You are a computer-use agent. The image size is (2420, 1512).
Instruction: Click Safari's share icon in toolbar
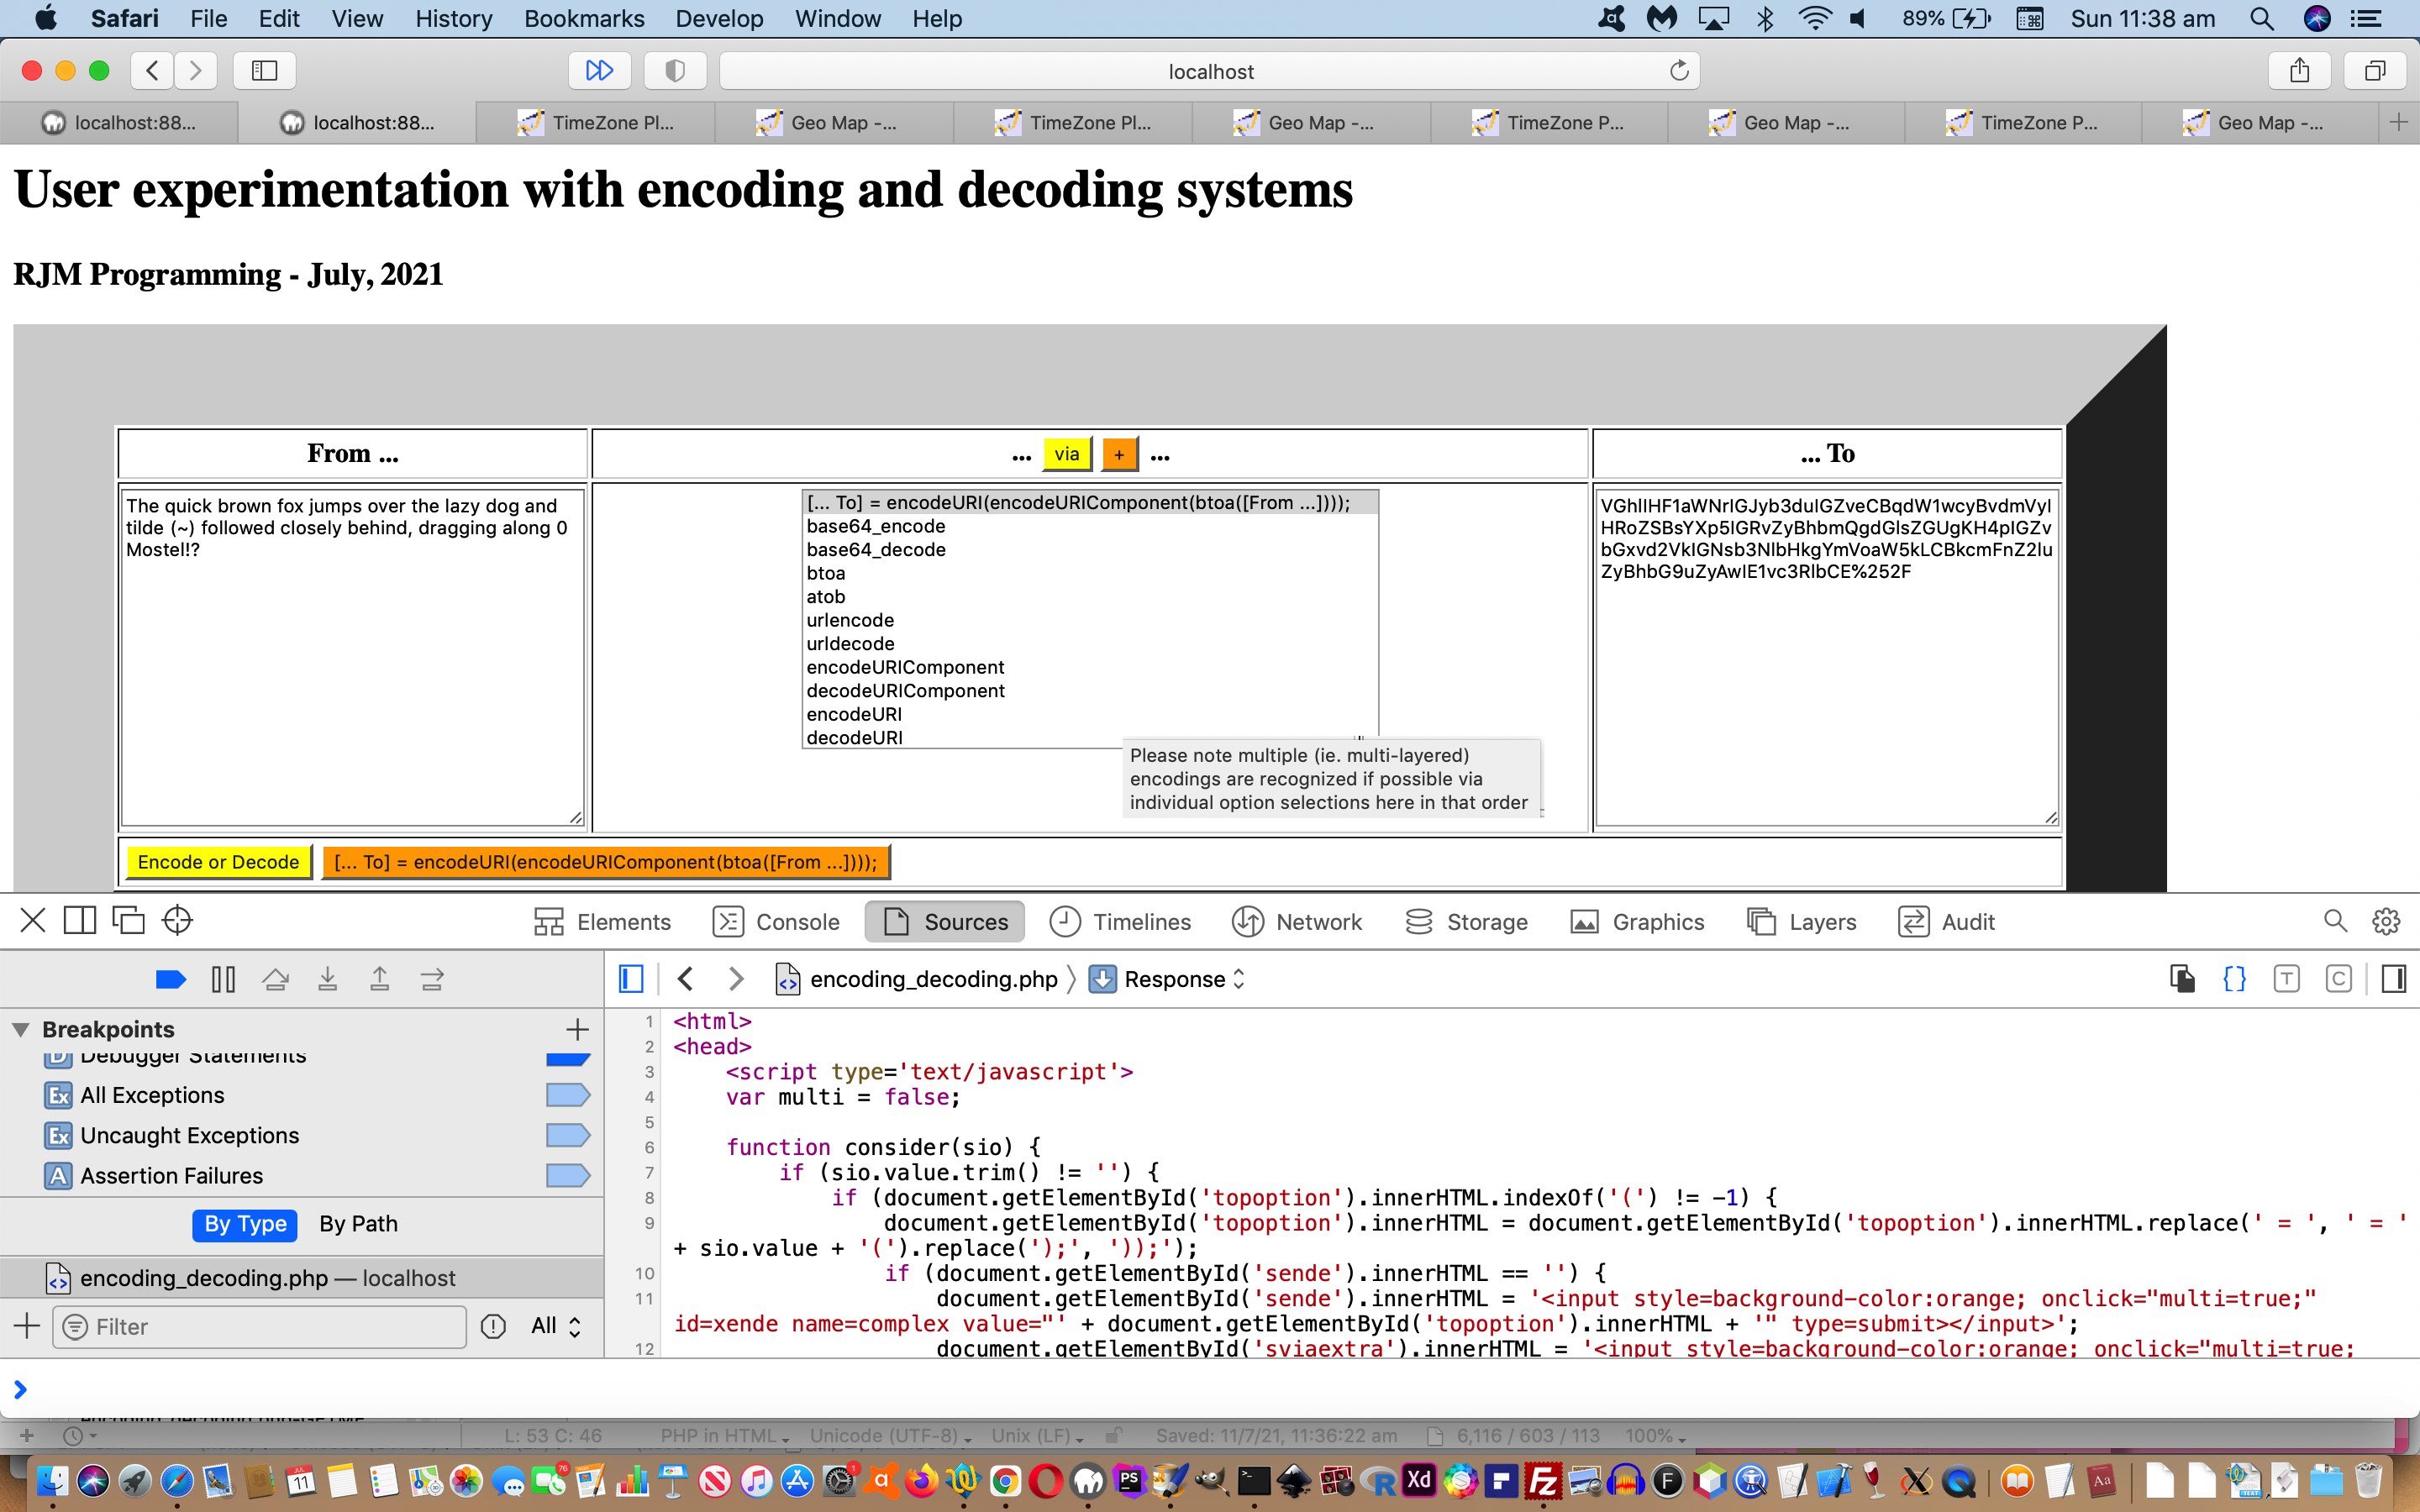point(2299,70)
